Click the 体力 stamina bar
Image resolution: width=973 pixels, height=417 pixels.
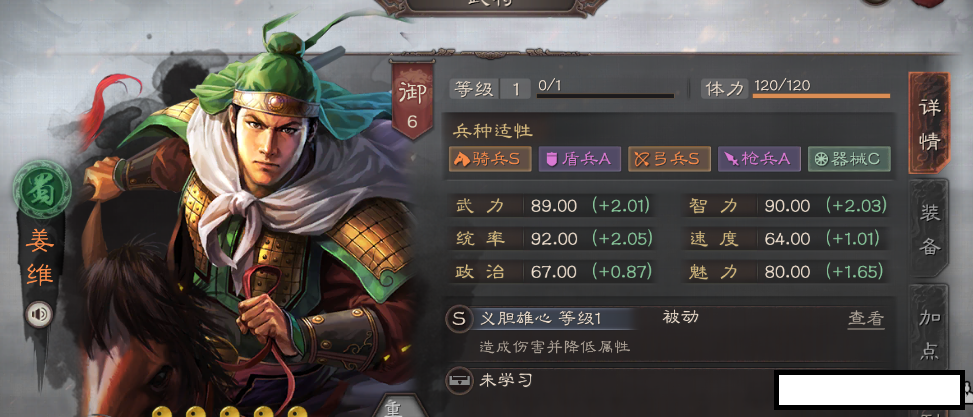tap(821, 96)
